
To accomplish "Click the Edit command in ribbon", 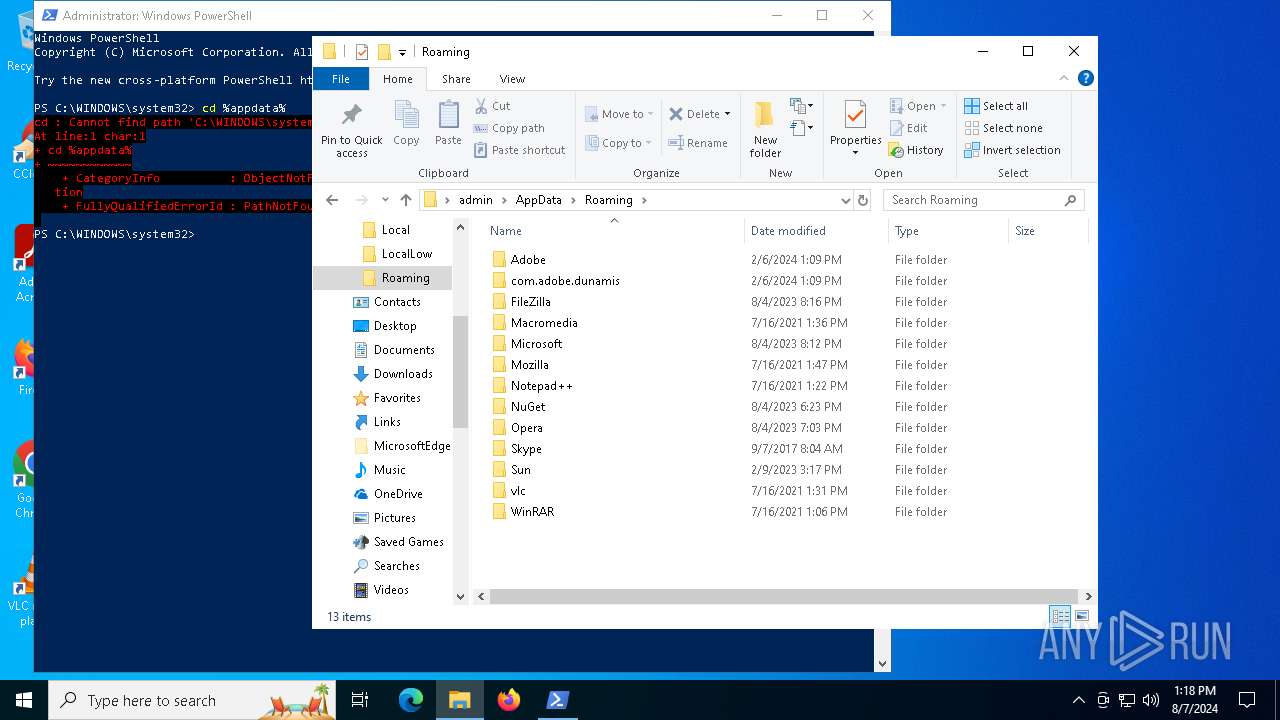I will (909, 128).
